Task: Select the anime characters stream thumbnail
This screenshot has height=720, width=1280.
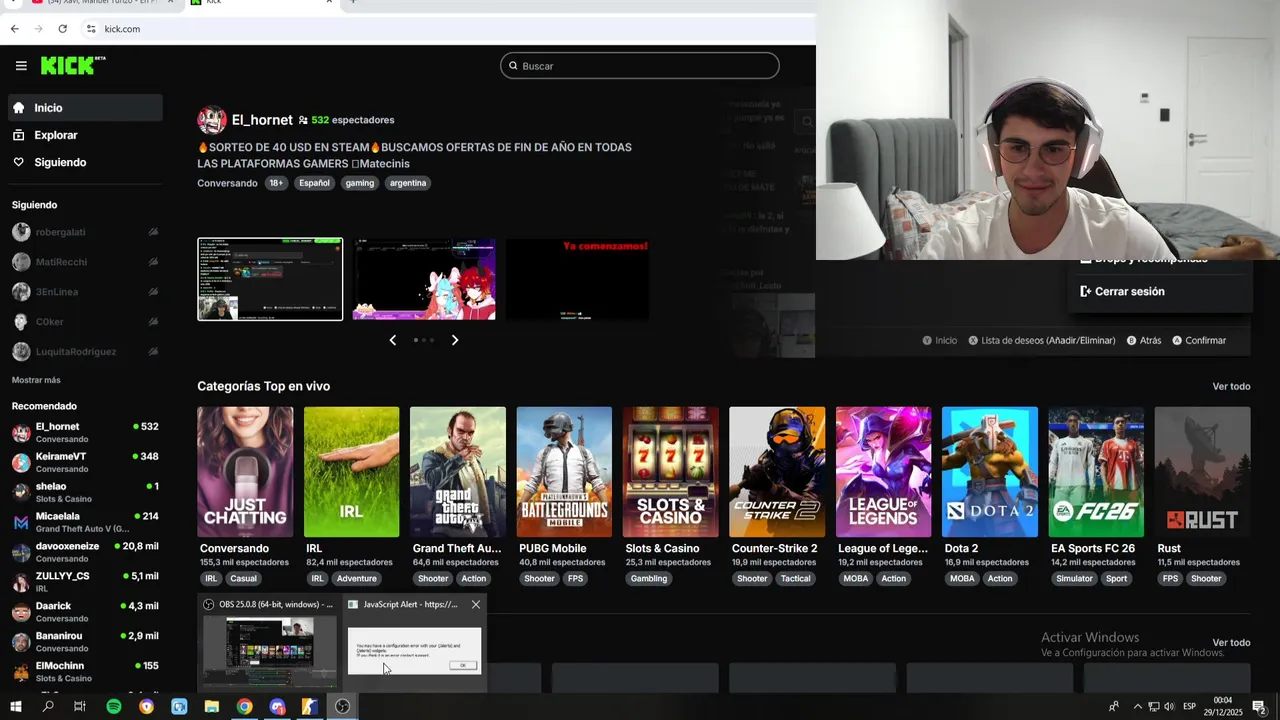Action: pos(424,279)
